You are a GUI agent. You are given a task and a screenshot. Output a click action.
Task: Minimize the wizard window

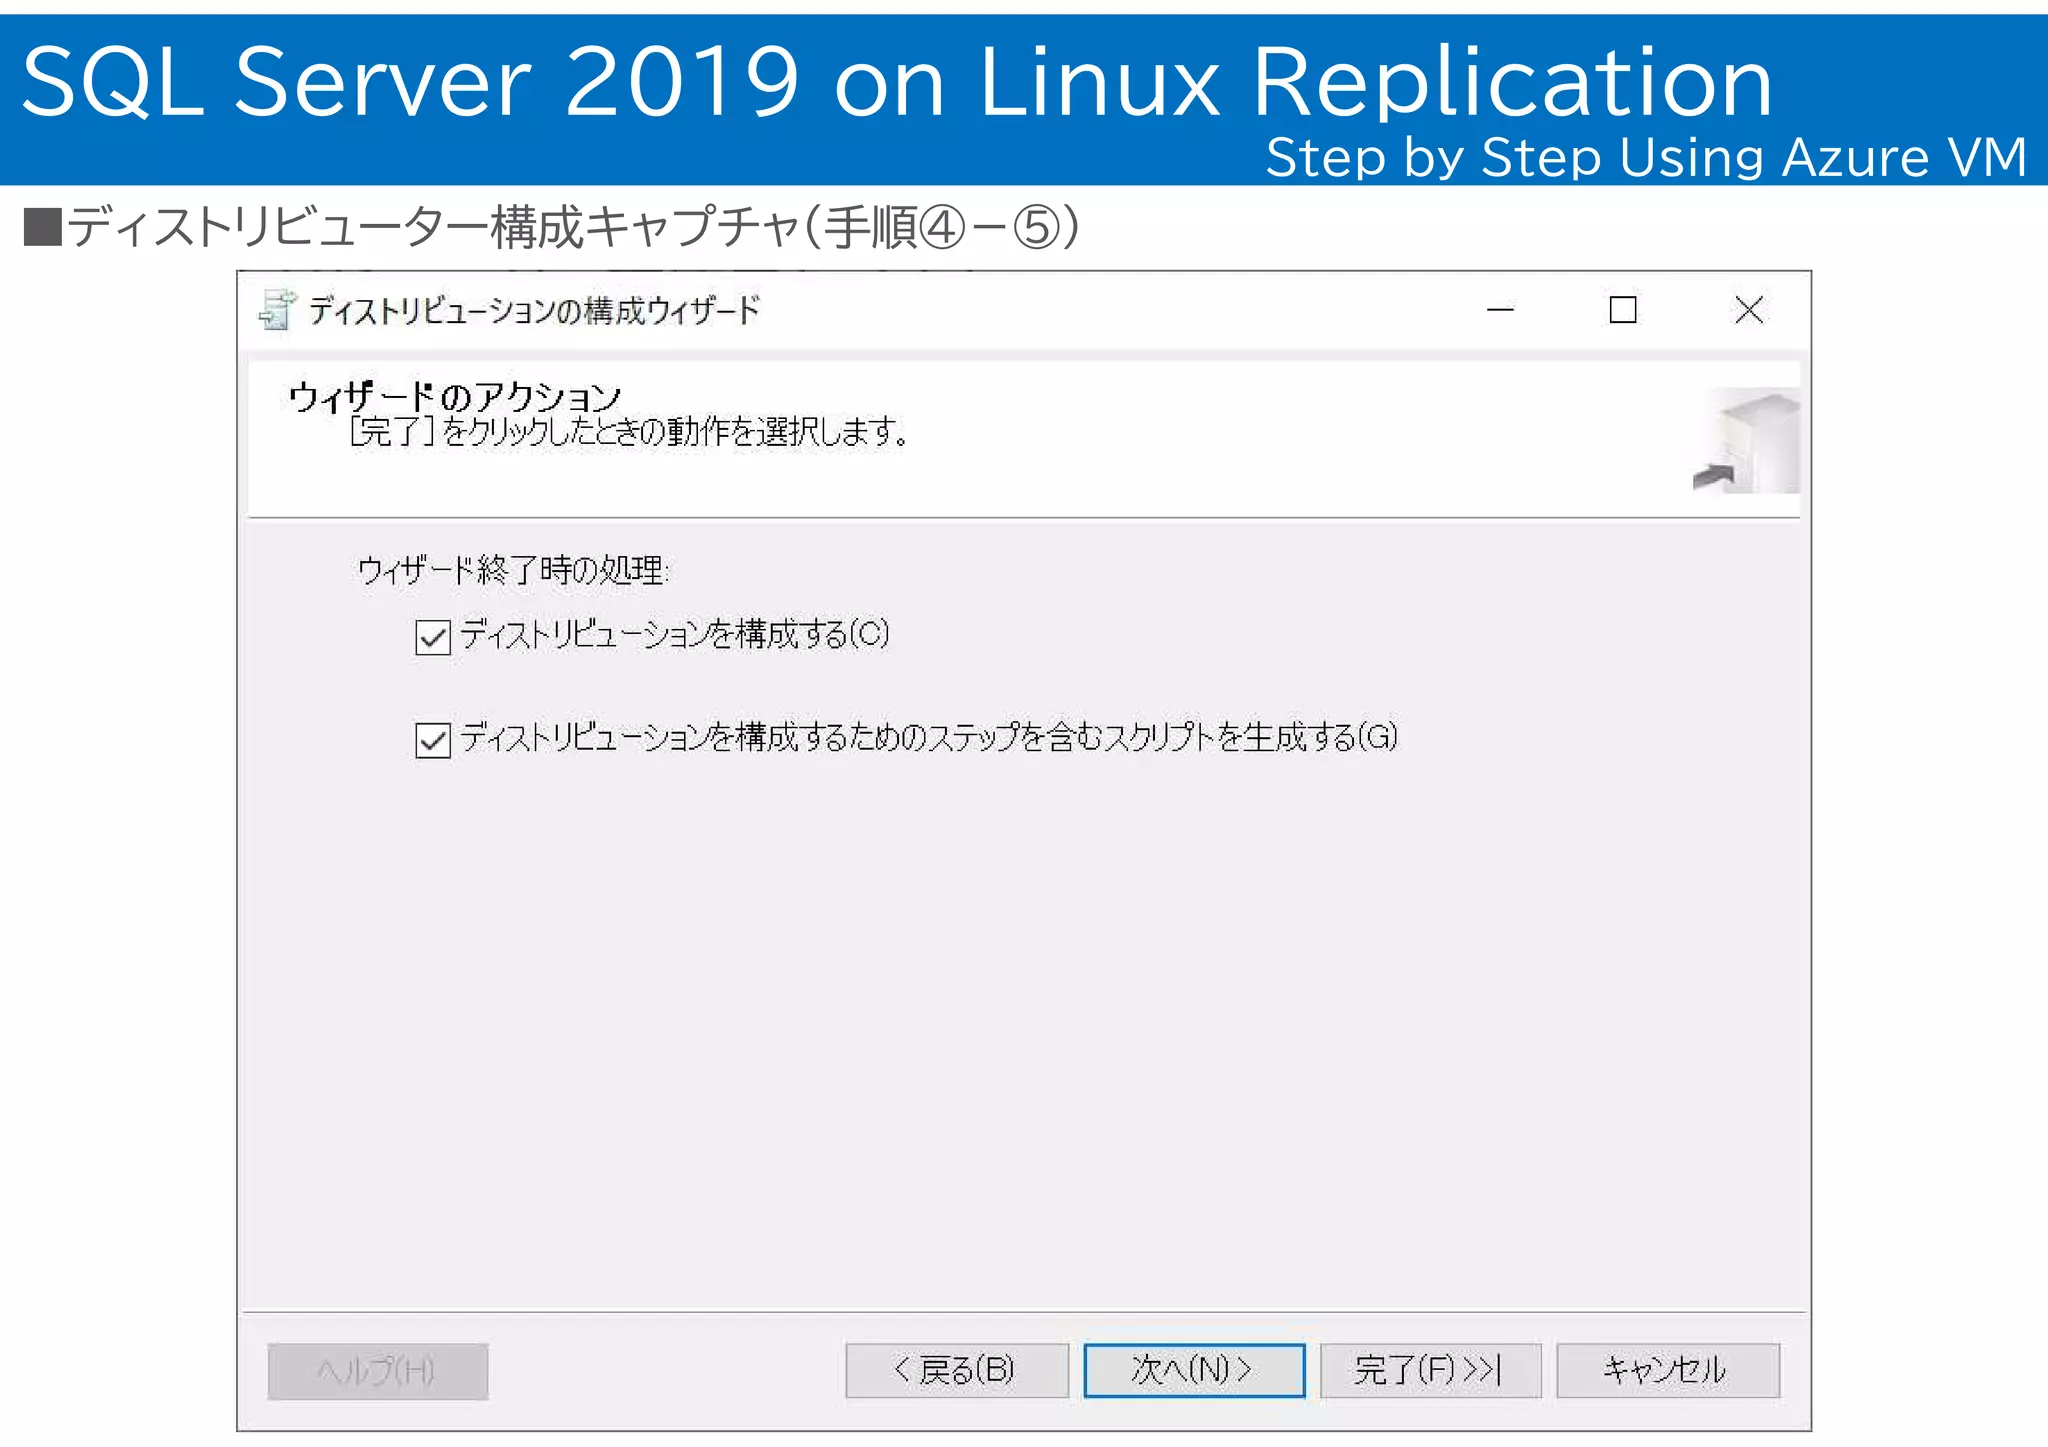pos(1500,310)
